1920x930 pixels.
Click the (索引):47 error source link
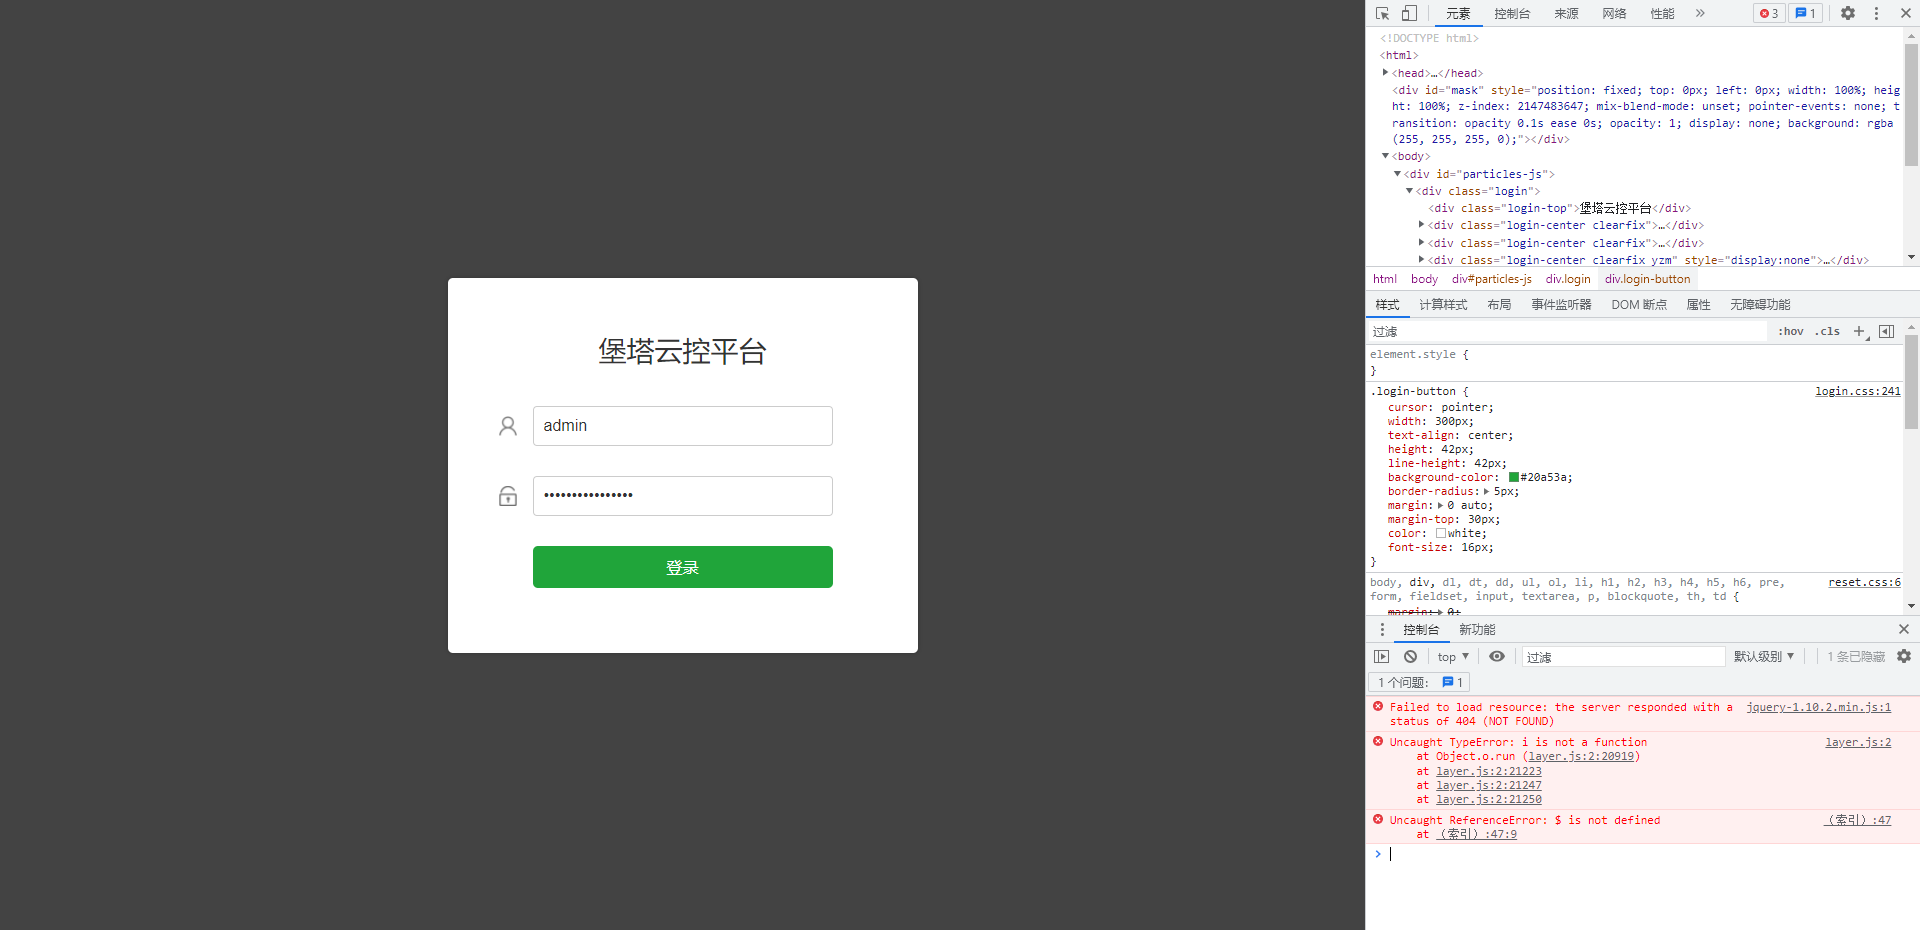[1857, 820]
